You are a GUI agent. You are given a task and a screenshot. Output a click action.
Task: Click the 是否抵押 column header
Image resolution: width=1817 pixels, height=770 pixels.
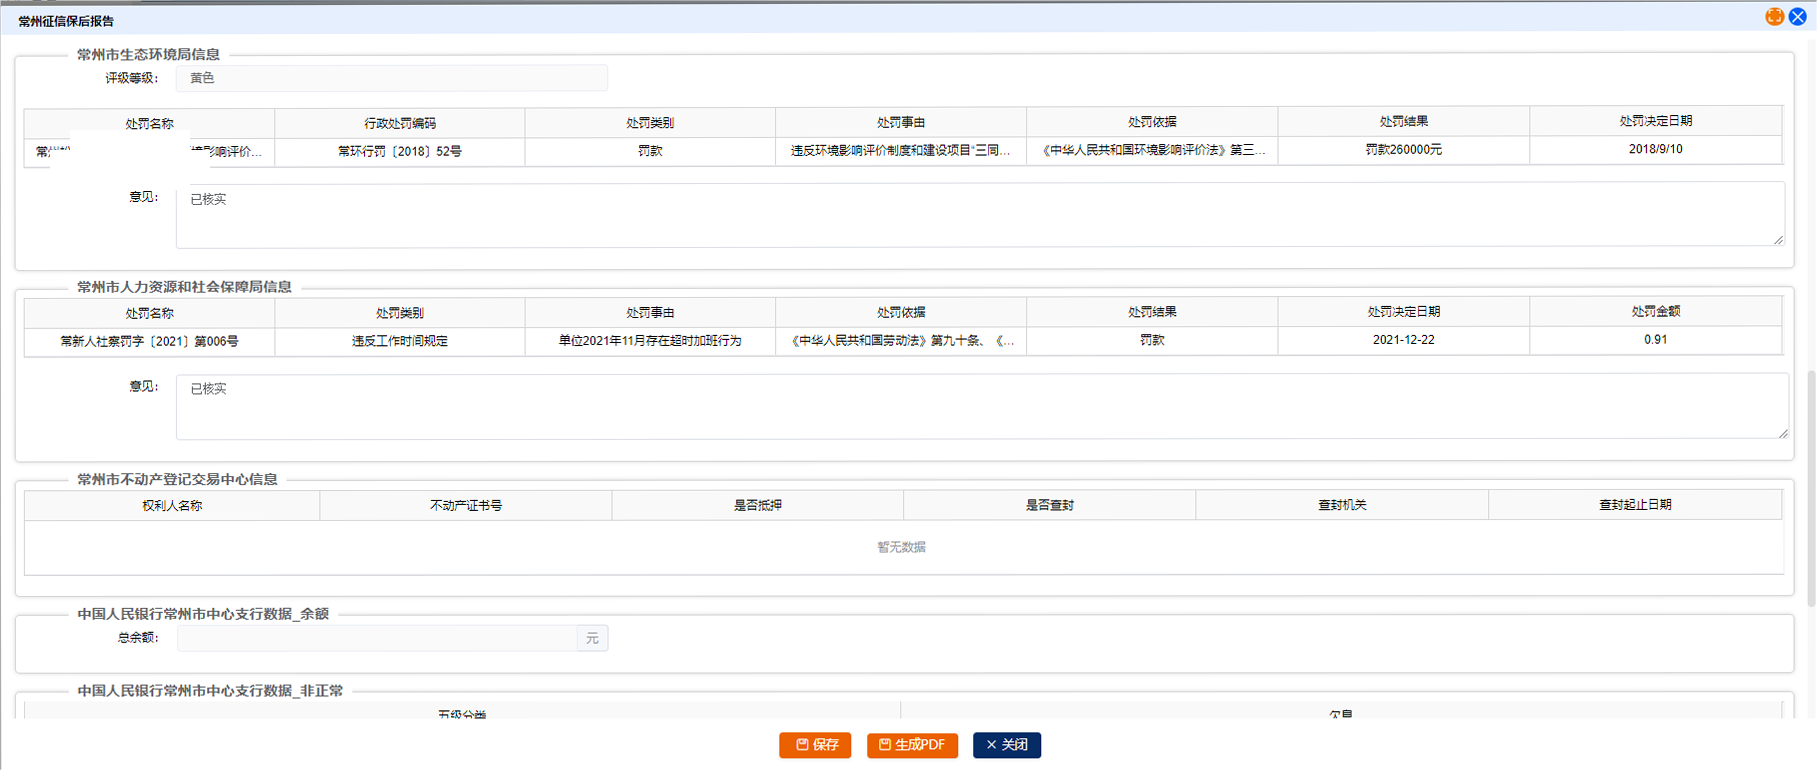(x=758, y=506)
